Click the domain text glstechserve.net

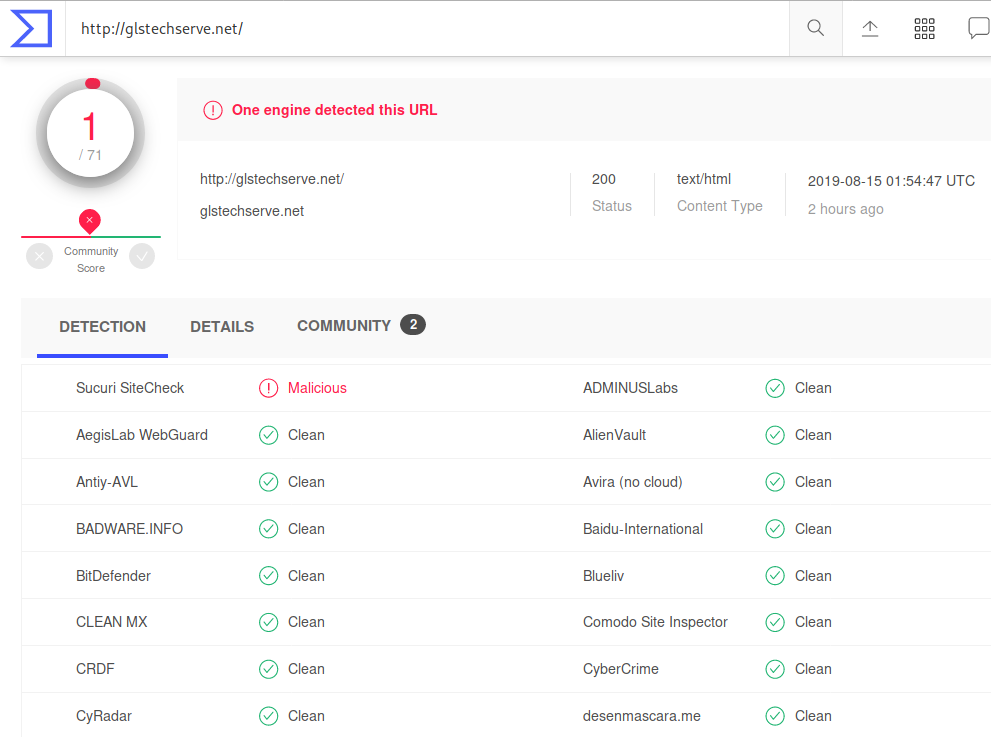(x=252, y=211)
